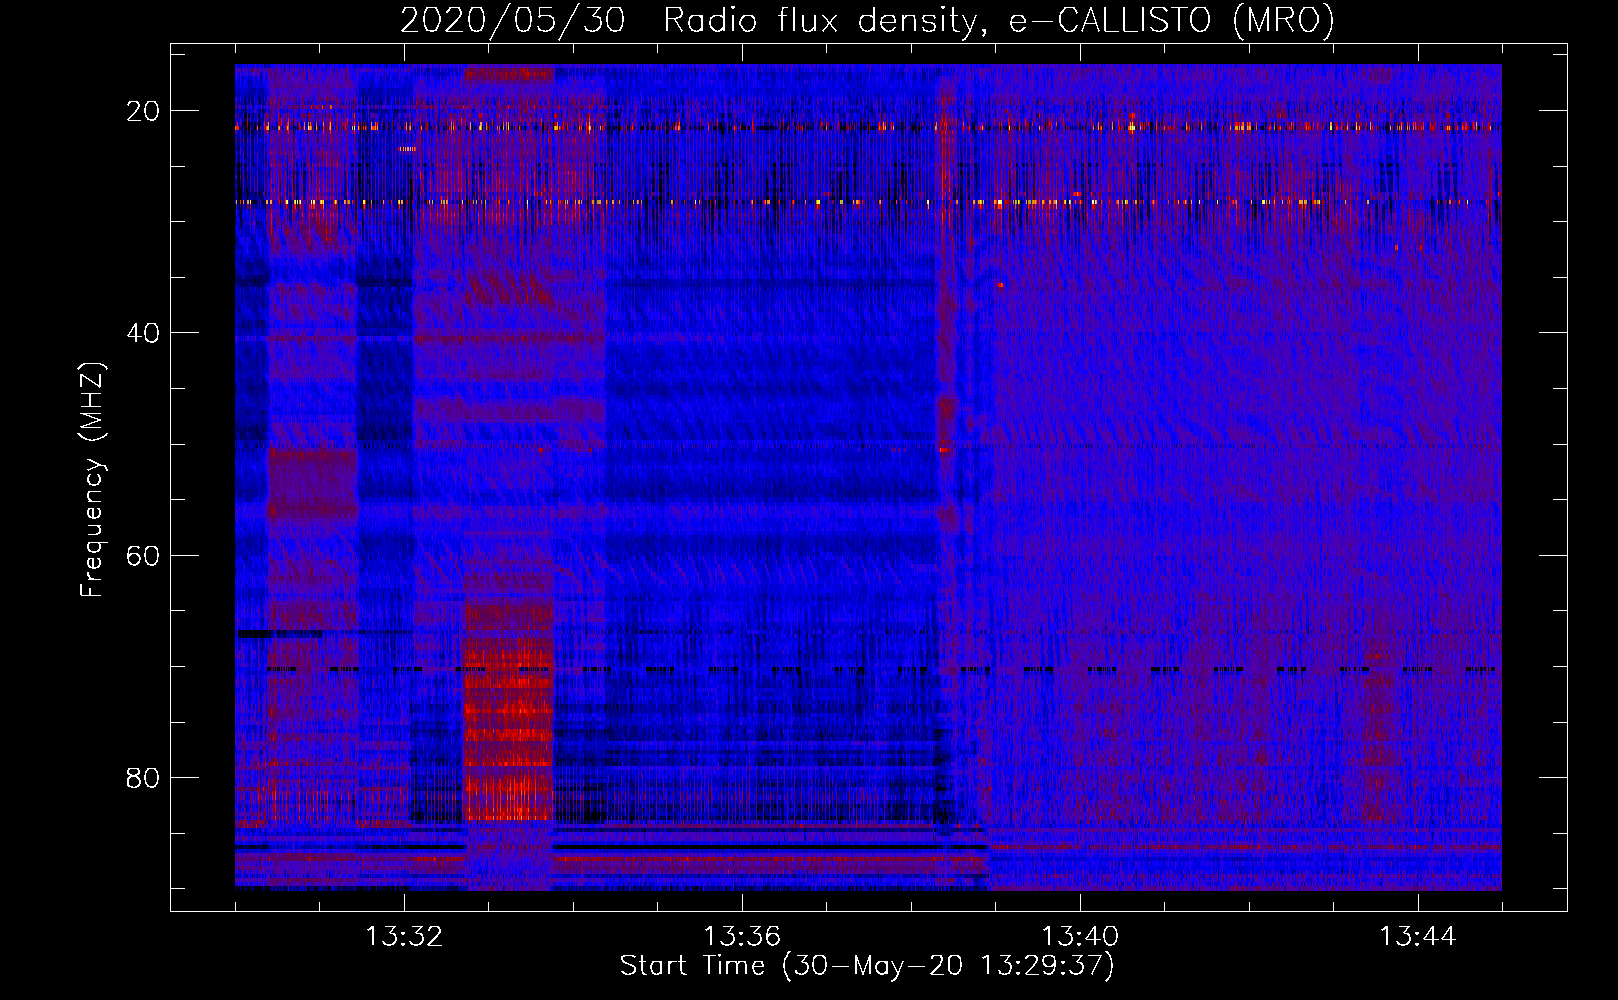Select the 13:32 time tick label
Viewport: 1618px width, 1000px height.
tap(404, 937)
